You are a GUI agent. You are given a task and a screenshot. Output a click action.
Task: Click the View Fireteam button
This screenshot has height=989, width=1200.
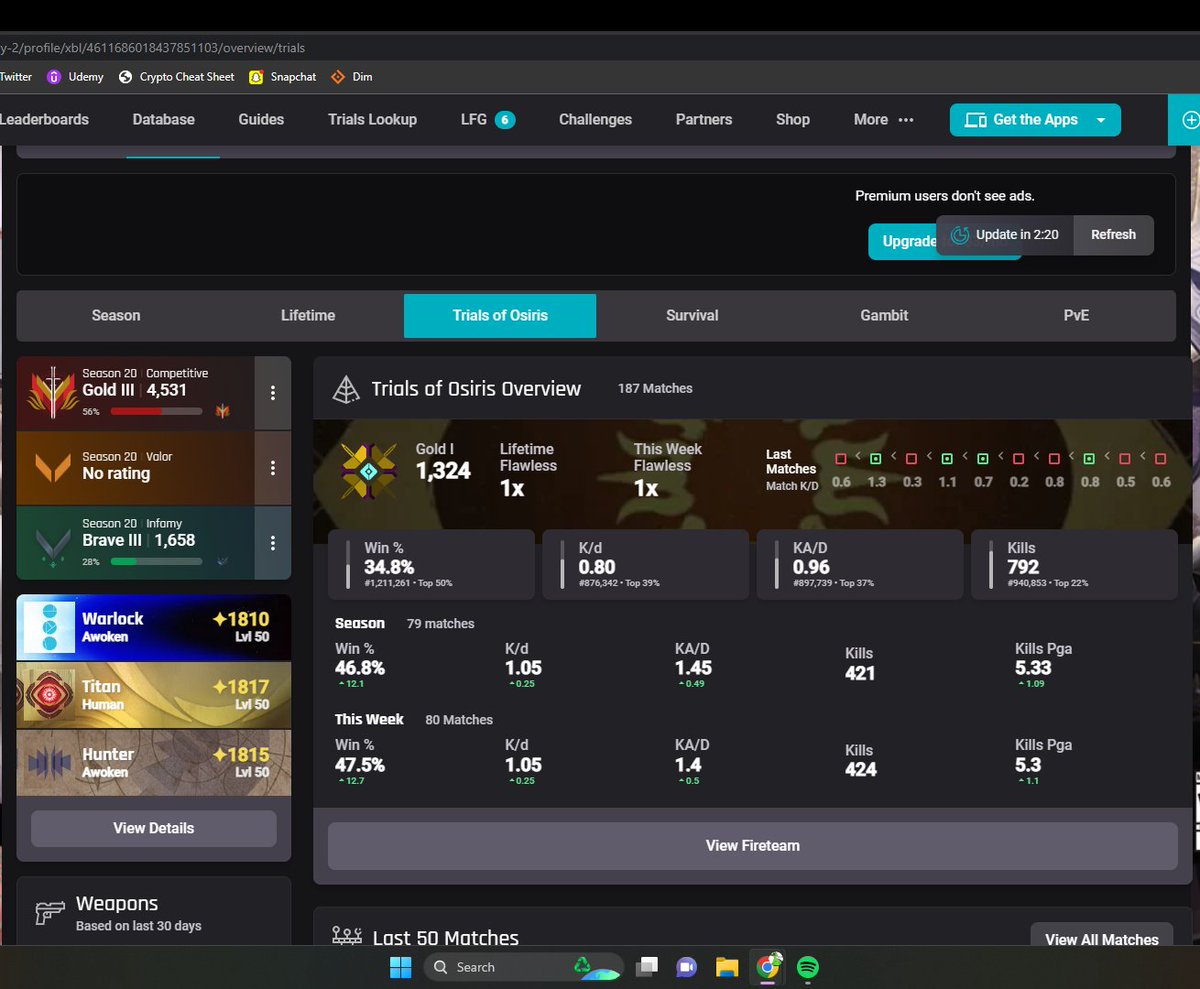752,846
